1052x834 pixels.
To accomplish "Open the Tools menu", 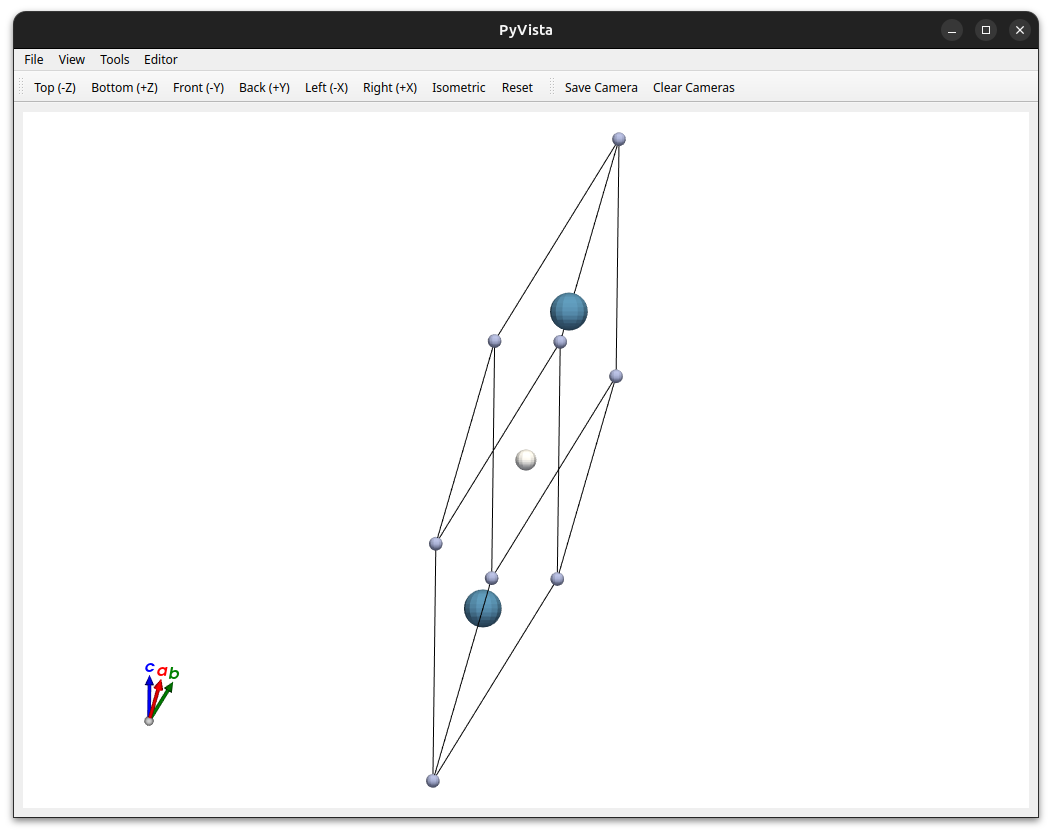I will [x=115, y=60].
